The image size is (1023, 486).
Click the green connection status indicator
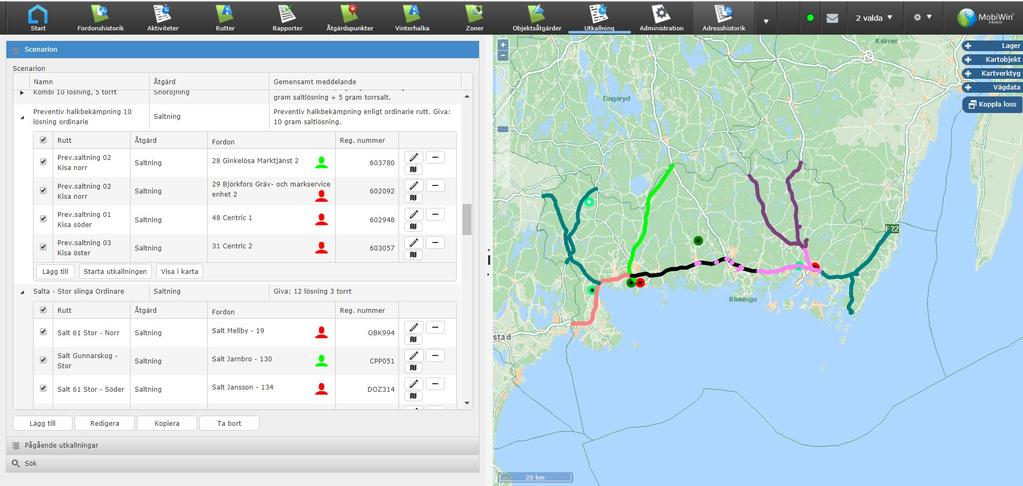coord(810,18)
